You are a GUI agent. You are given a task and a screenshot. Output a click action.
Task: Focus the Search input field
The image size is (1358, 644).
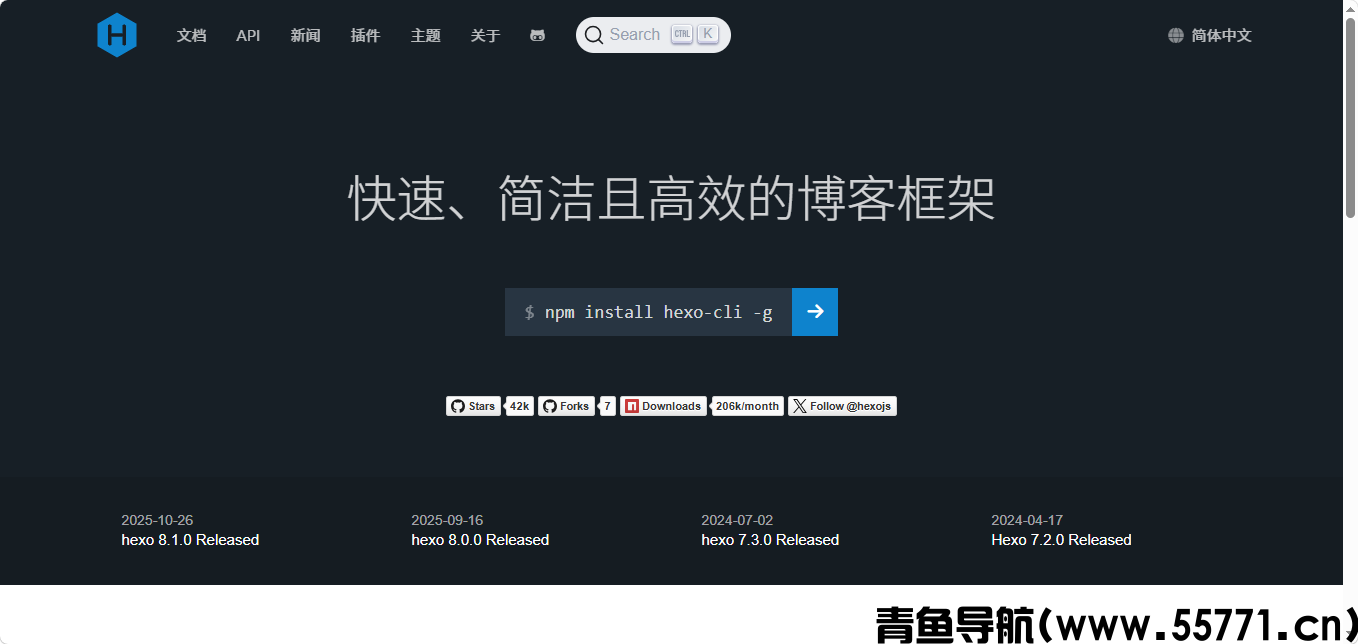tap(653, 35)
